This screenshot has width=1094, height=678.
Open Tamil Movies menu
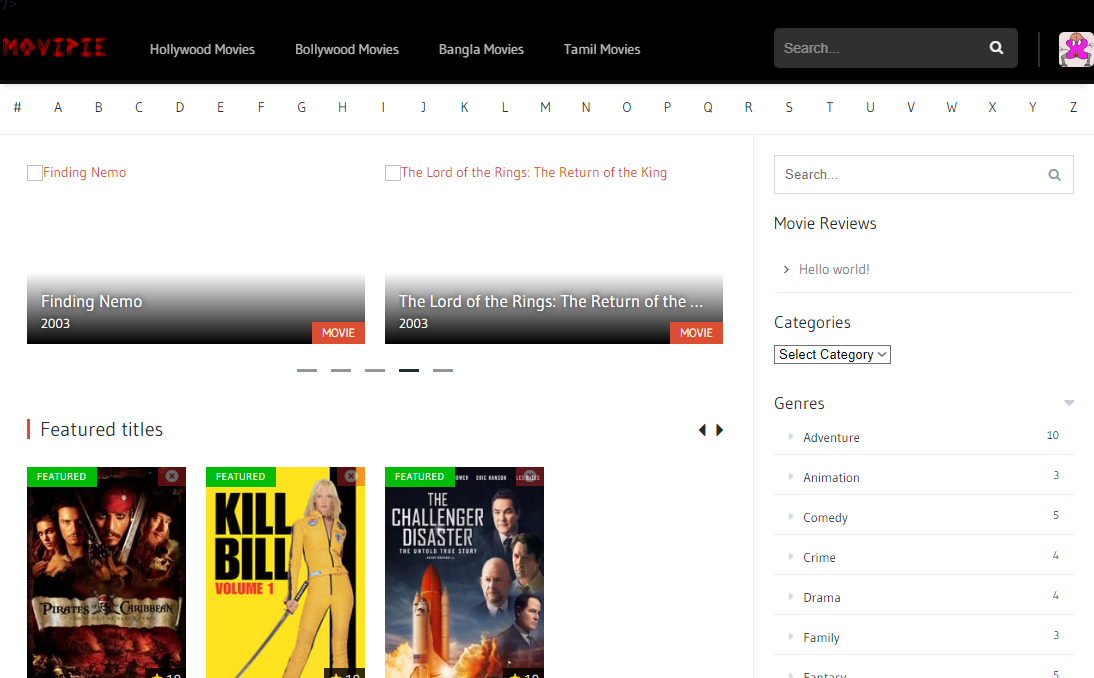click(601, 50)
